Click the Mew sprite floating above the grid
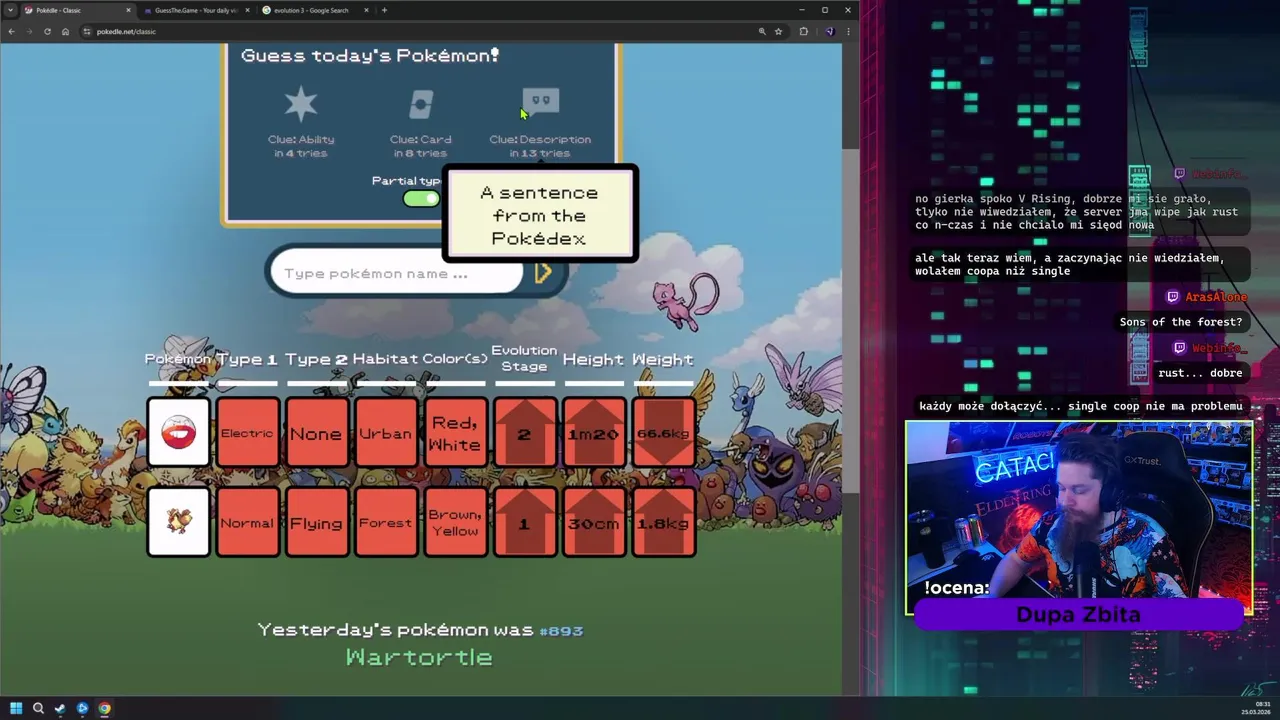Viewport: 1280px width, 720px height. pyautogui.click(x=683, y=301)
